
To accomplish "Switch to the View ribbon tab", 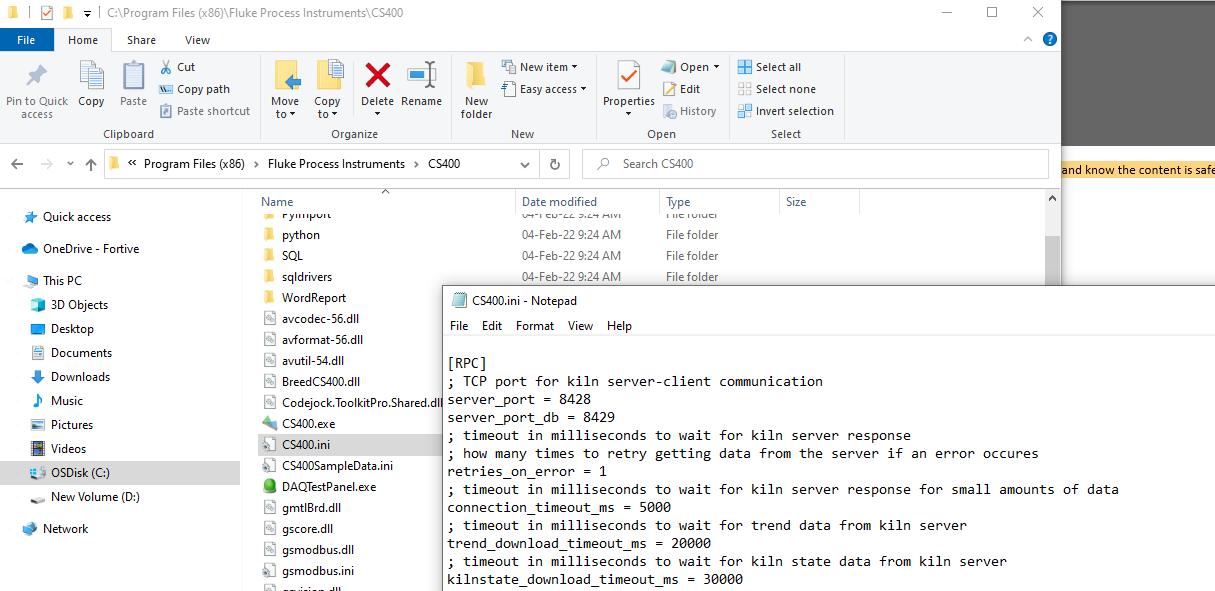I will point(198,40).
